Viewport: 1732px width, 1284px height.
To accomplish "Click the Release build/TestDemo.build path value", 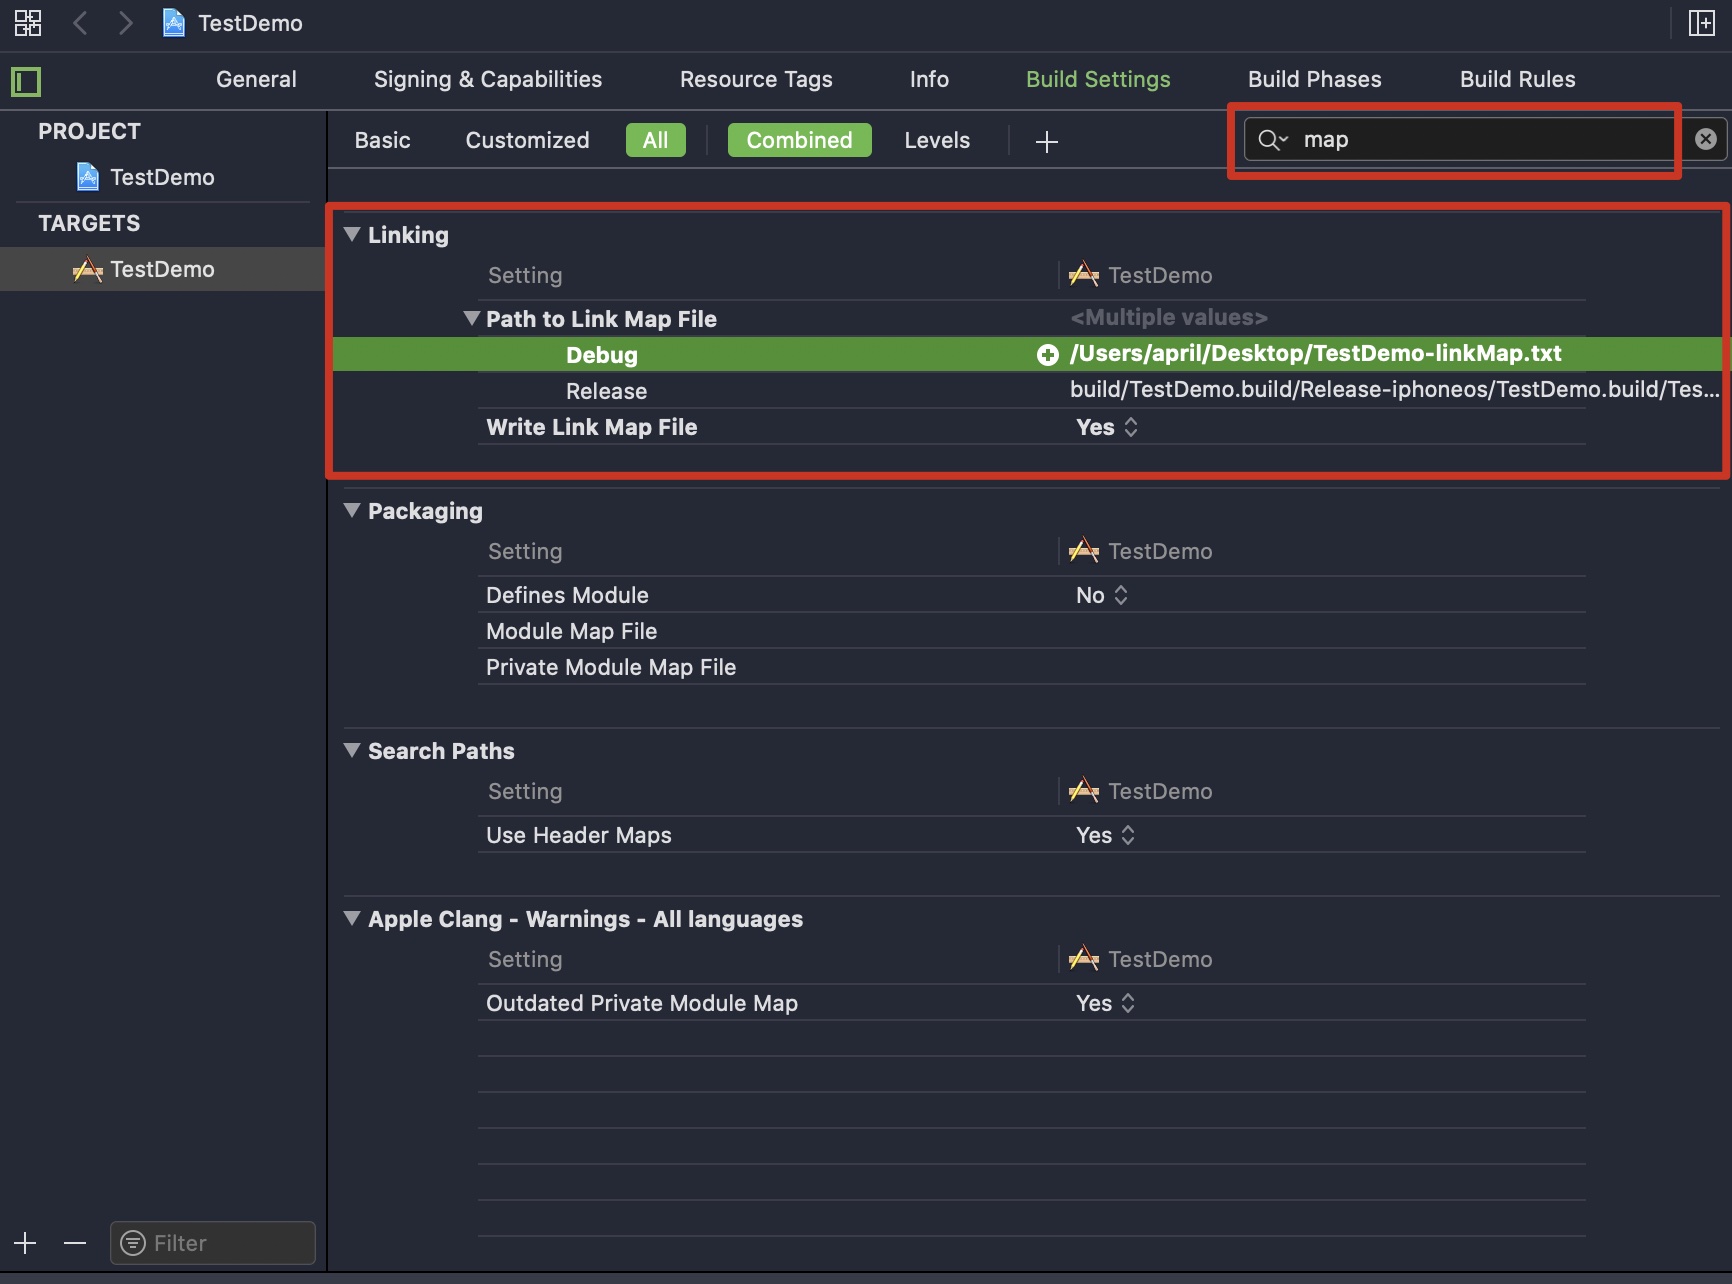I will (x=1394, y=389).
